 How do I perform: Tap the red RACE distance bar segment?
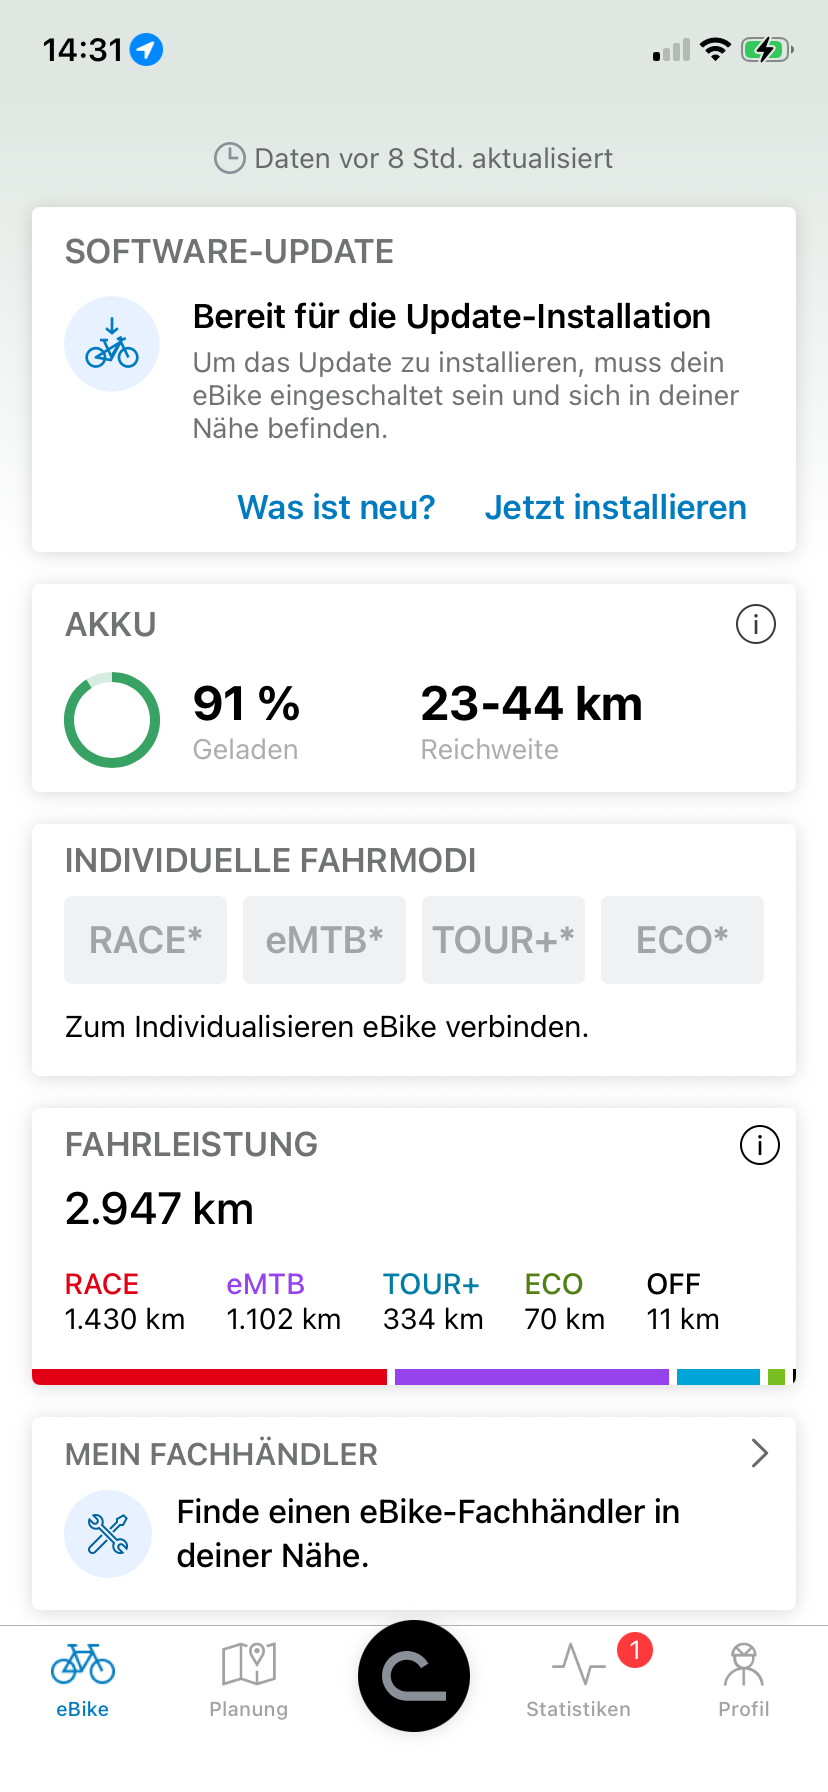pos(210,1377)
